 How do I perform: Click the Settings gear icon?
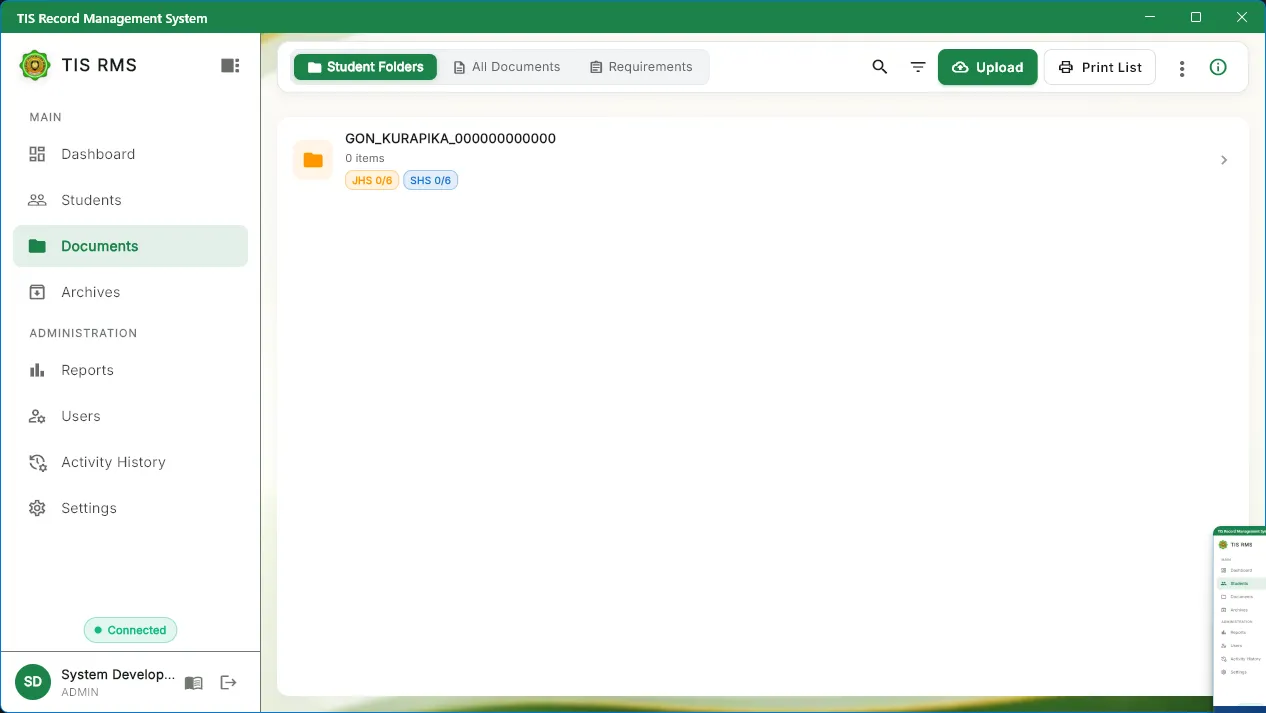pos(37,508)
